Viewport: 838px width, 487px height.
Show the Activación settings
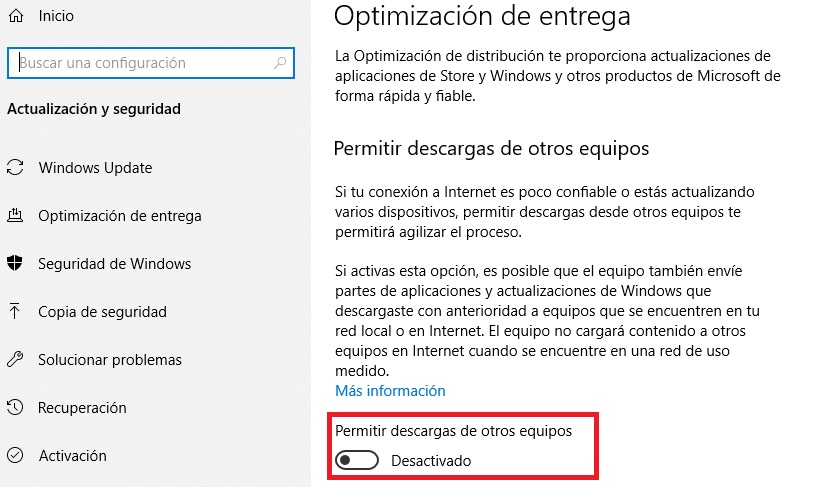pyautogui.click(x=72, y=456)
